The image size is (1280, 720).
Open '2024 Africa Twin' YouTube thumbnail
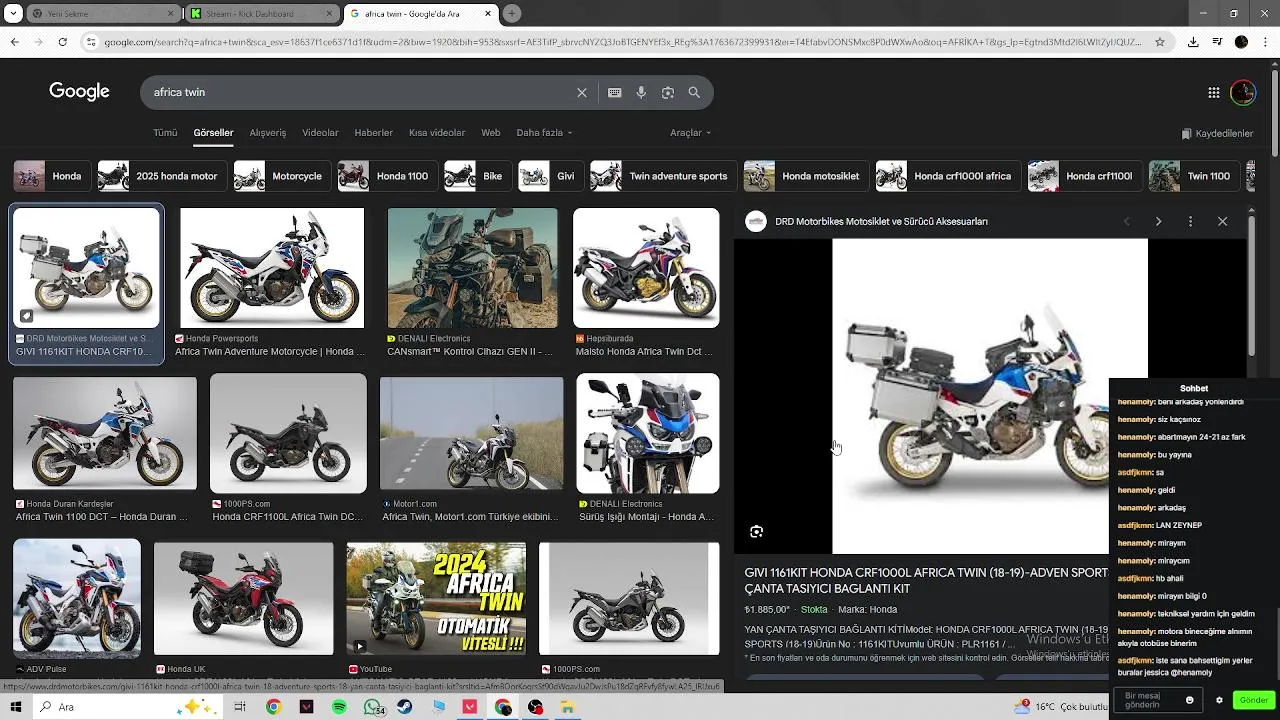point(436,599)
